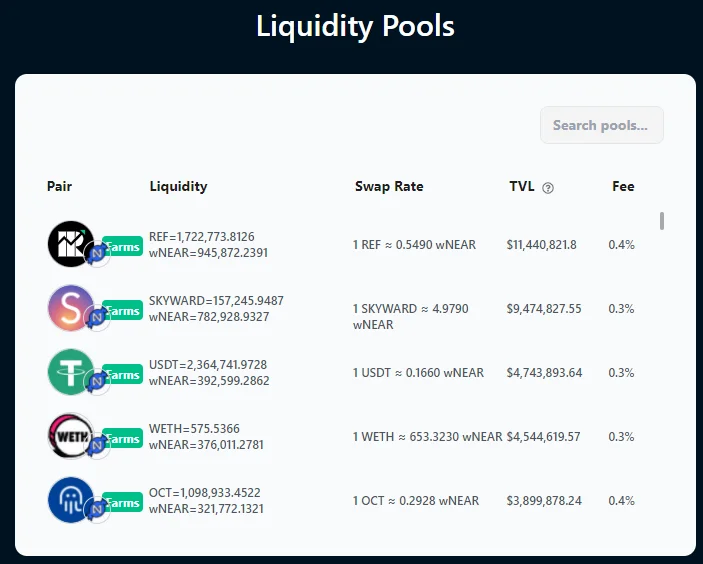Click wNEAR icon in OCT row

pyautogui.click(x=97, y=510)
